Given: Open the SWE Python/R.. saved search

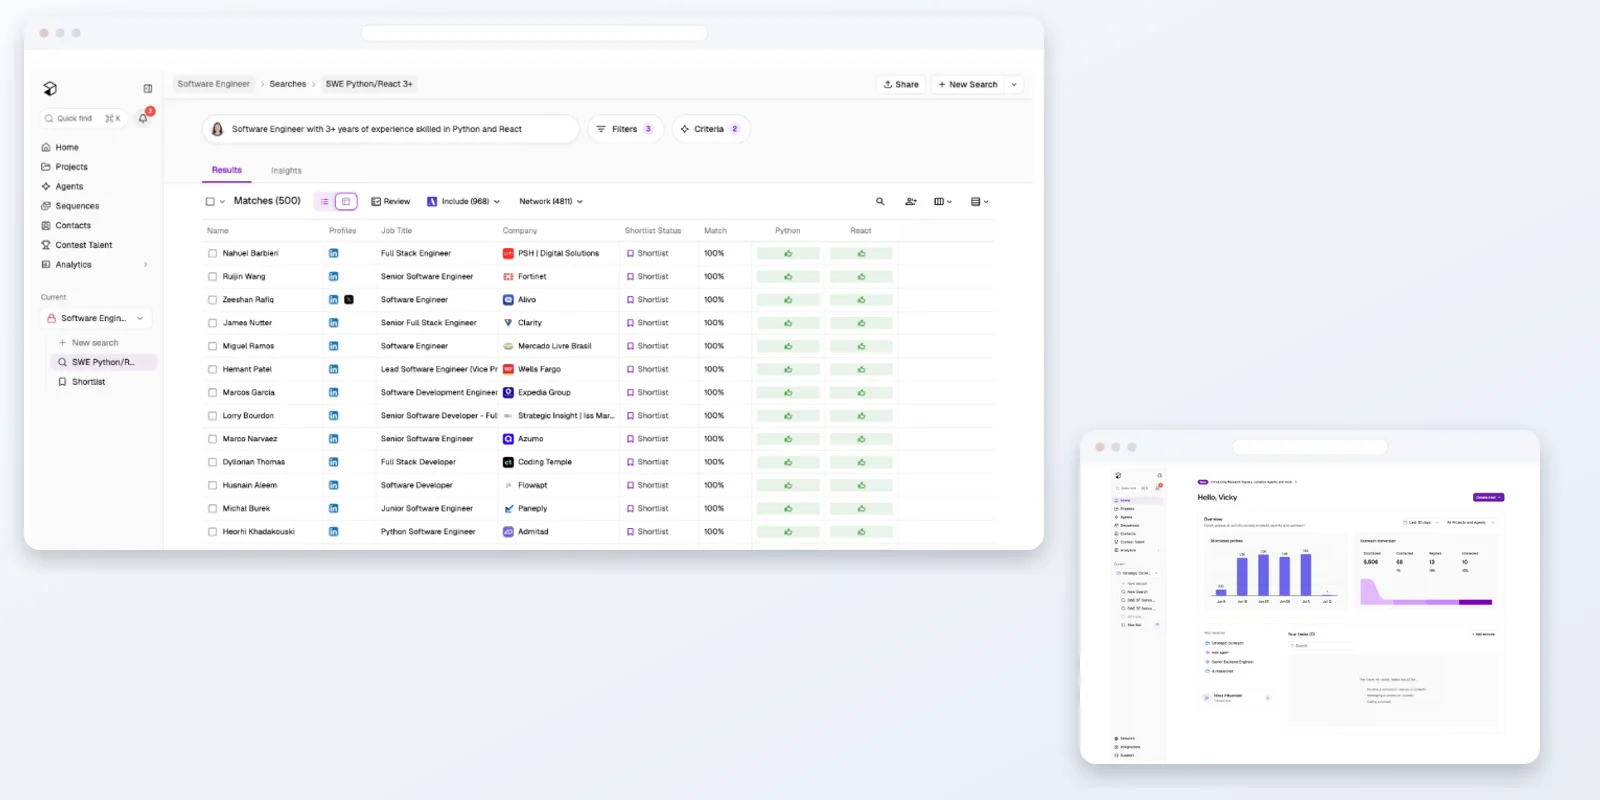Looking at the screenshot, I should point(103,362).
